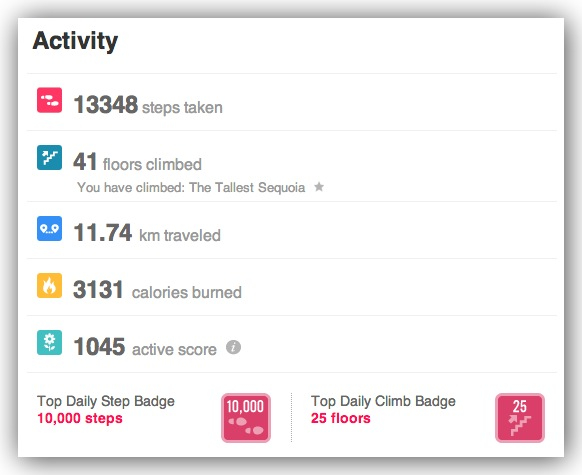Click the orange calories burned flame icon
Screen dimensions: 582x475
[x=49, y=285]
